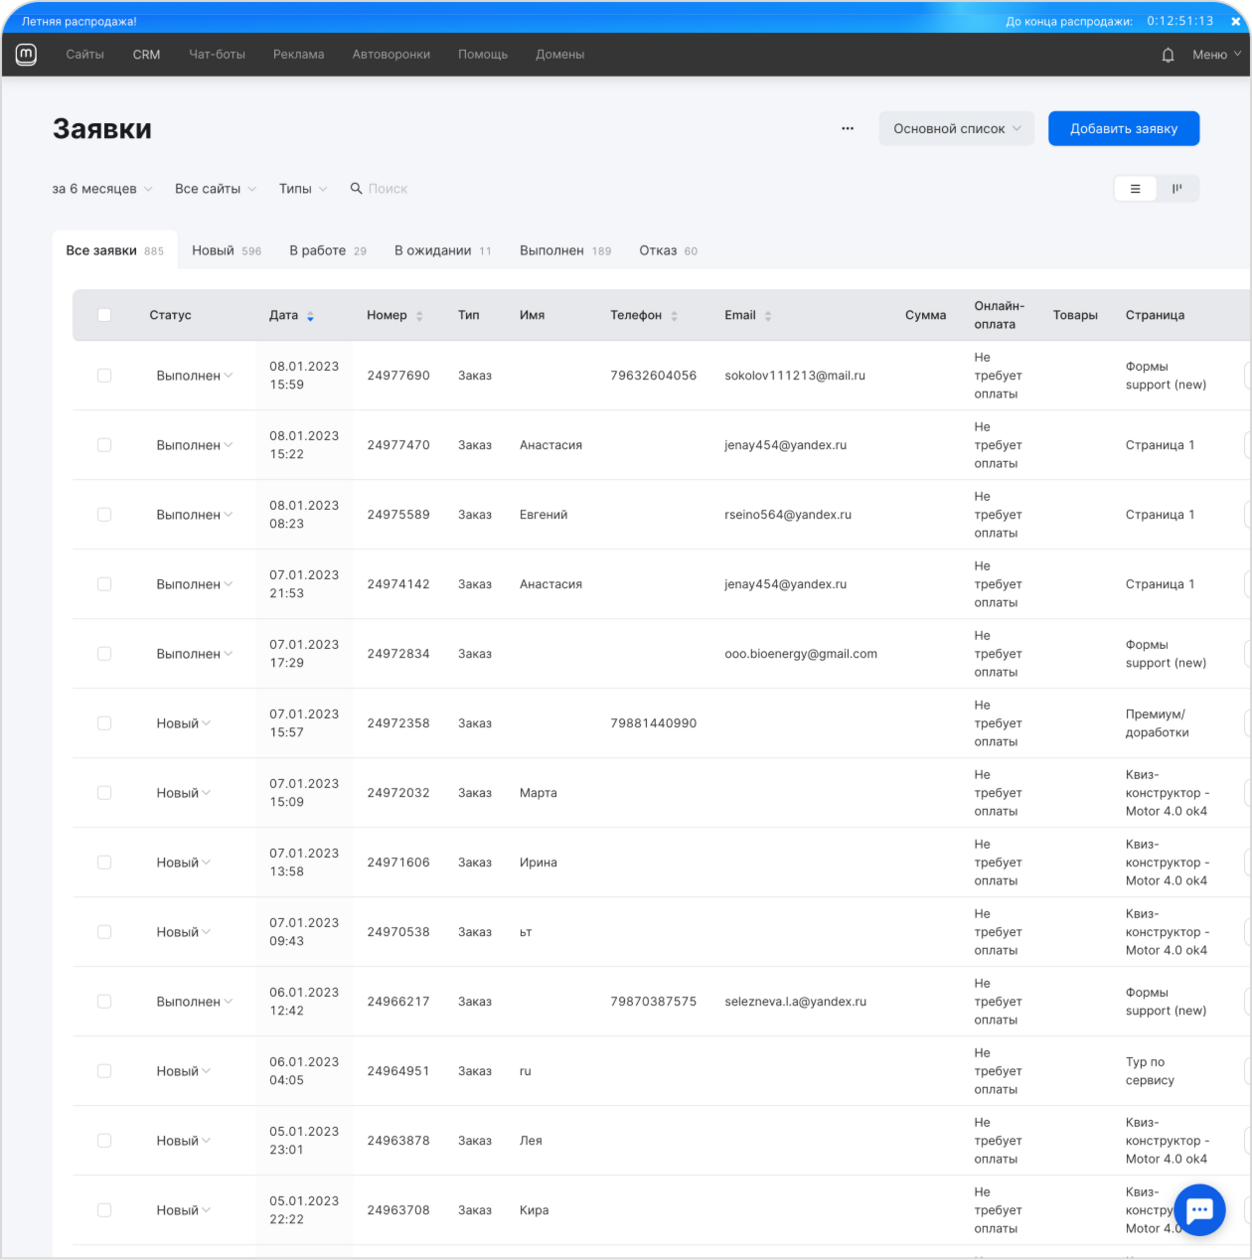This screenshot has height=1260, width=1252.
Task: Click the notification bell icon
Action: point(1167,55)
